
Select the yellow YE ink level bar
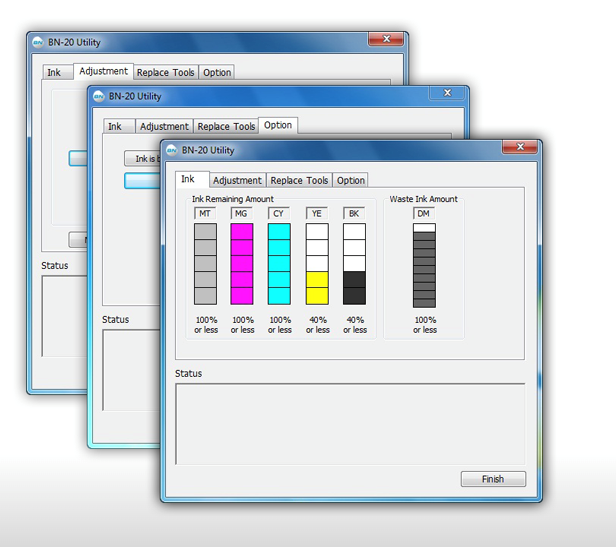[317, 263]
